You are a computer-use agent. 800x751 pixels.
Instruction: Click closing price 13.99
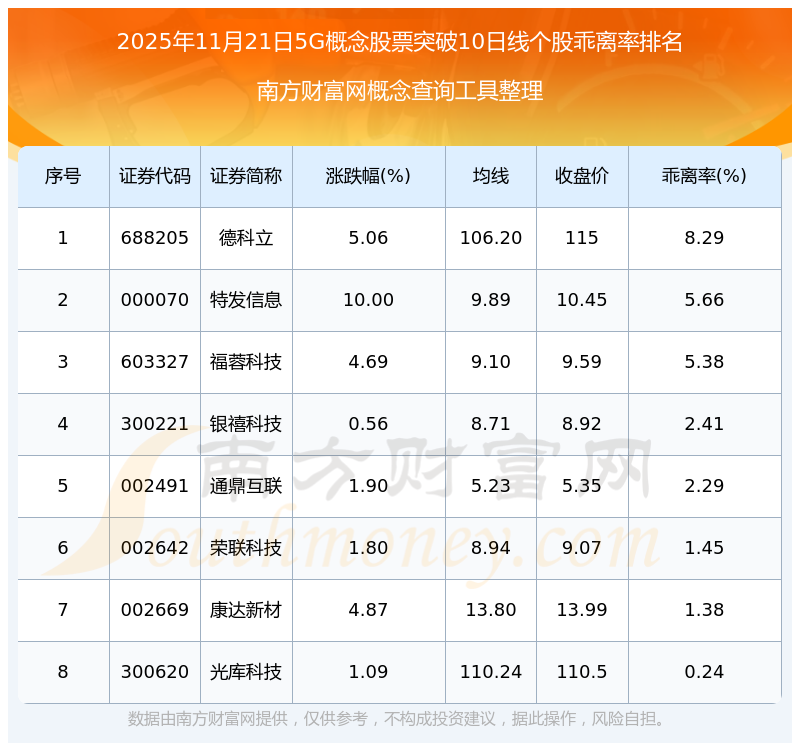click(x=582, y=610)
